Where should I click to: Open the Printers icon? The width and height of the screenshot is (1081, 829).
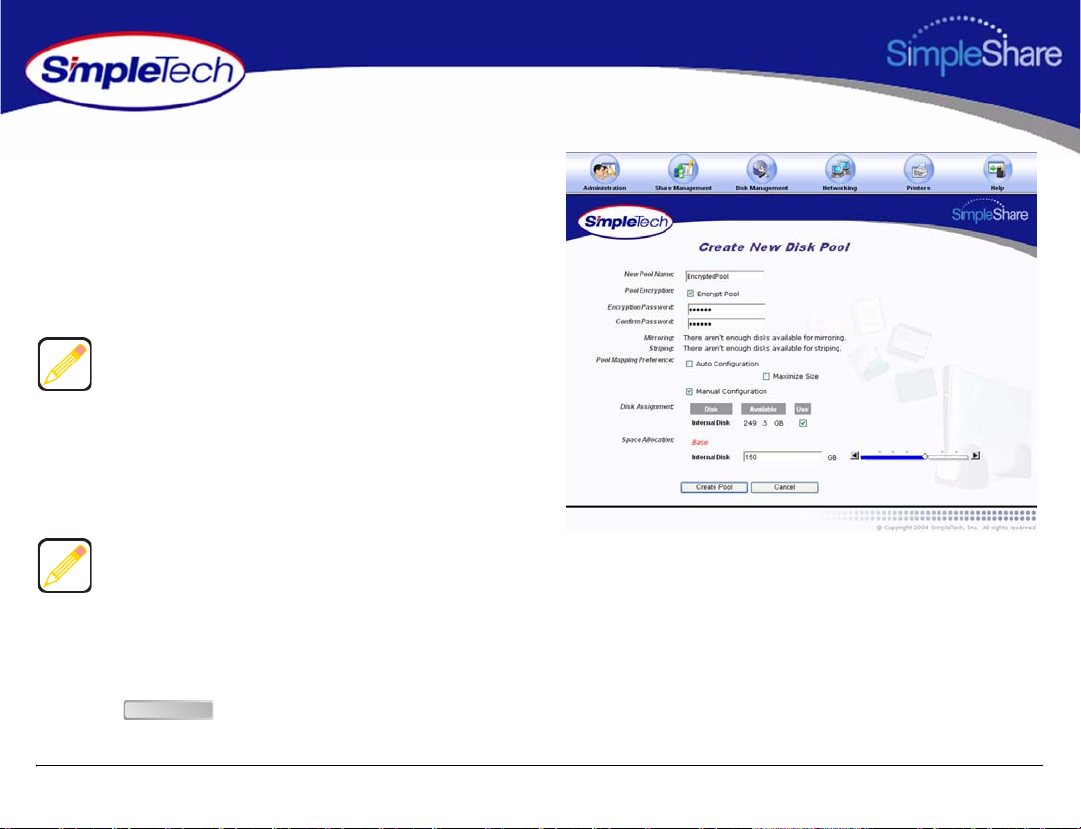click(x=918, y=170)
